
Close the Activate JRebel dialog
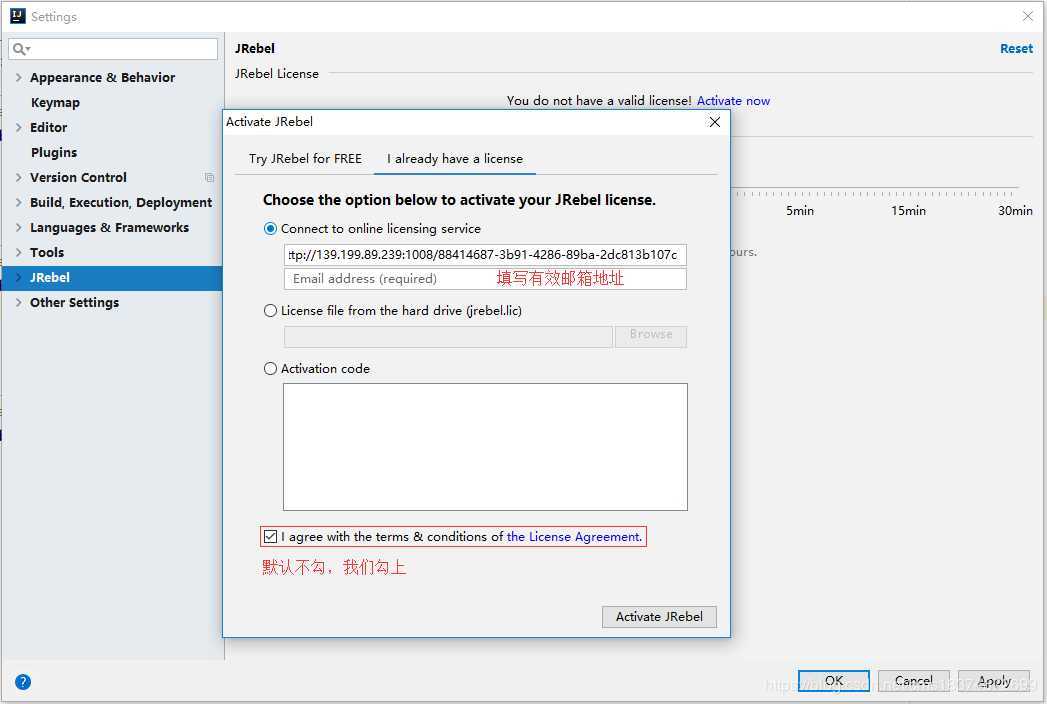(714, 122)
